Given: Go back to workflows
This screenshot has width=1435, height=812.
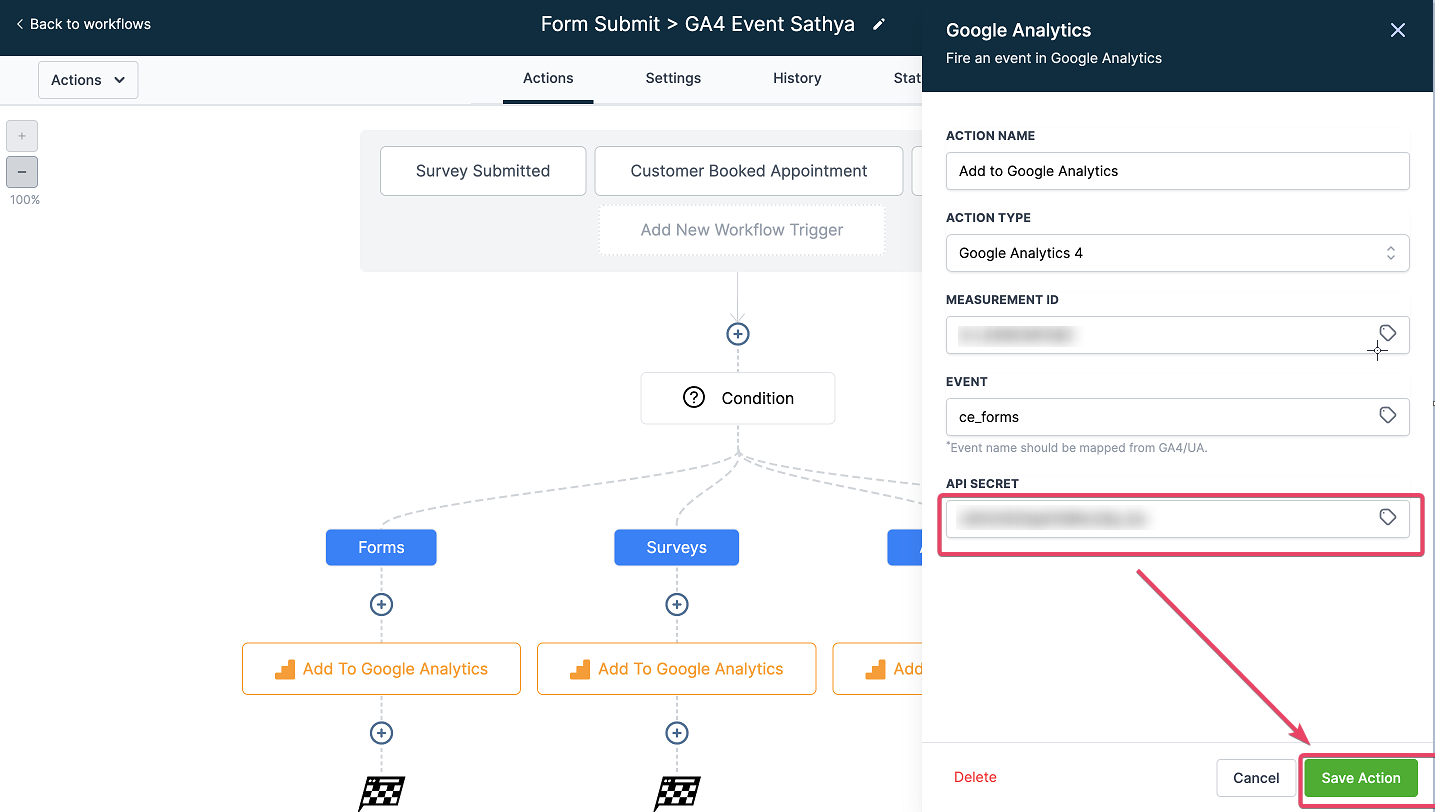Looking at the screenshot, I should pyautogui.click(x=83, y=24).
